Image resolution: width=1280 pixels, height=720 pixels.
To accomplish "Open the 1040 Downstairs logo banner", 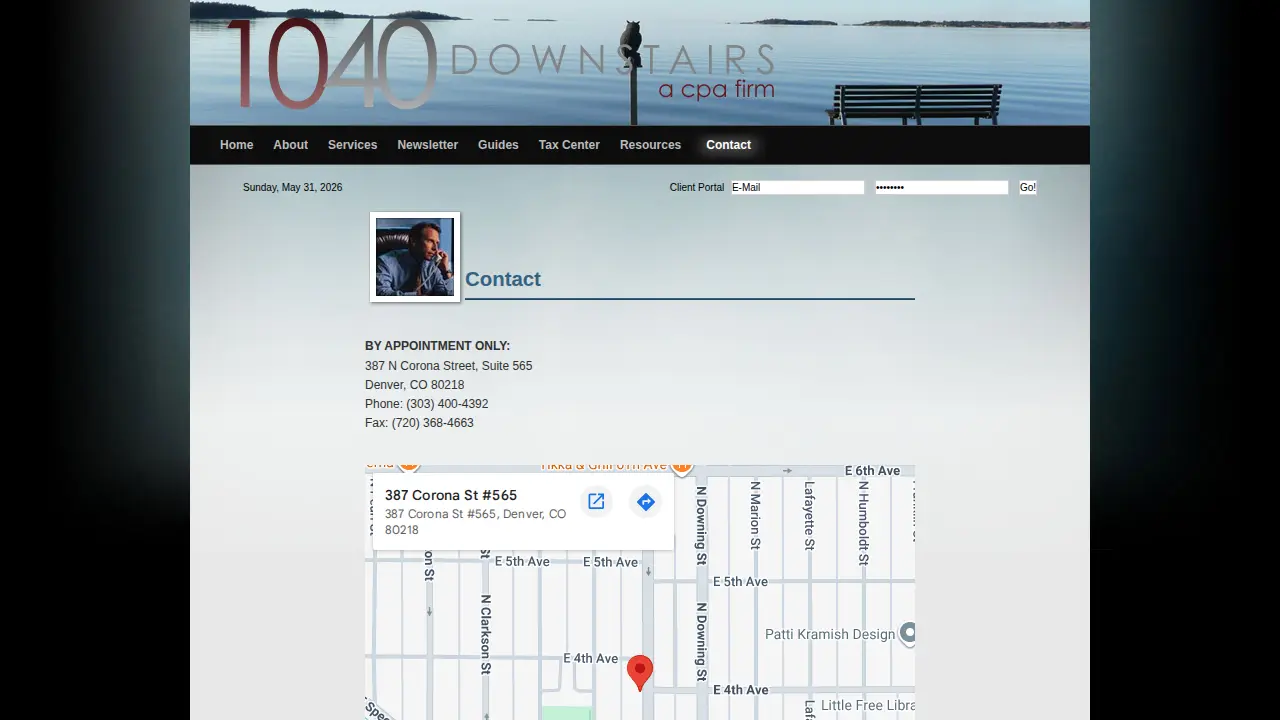I will click(640, 62).
